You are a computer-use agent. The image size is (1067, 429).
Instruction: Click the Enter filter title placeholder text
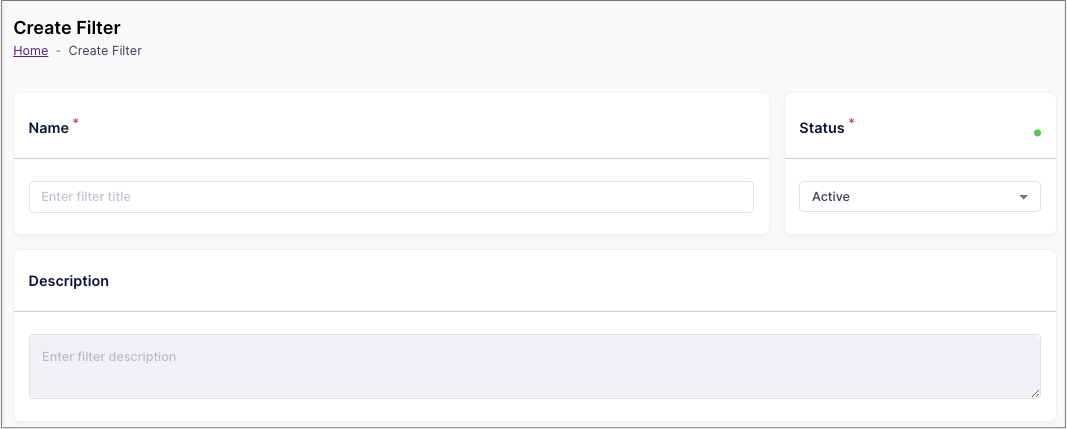pyautogui.click(x=86, y=197)
